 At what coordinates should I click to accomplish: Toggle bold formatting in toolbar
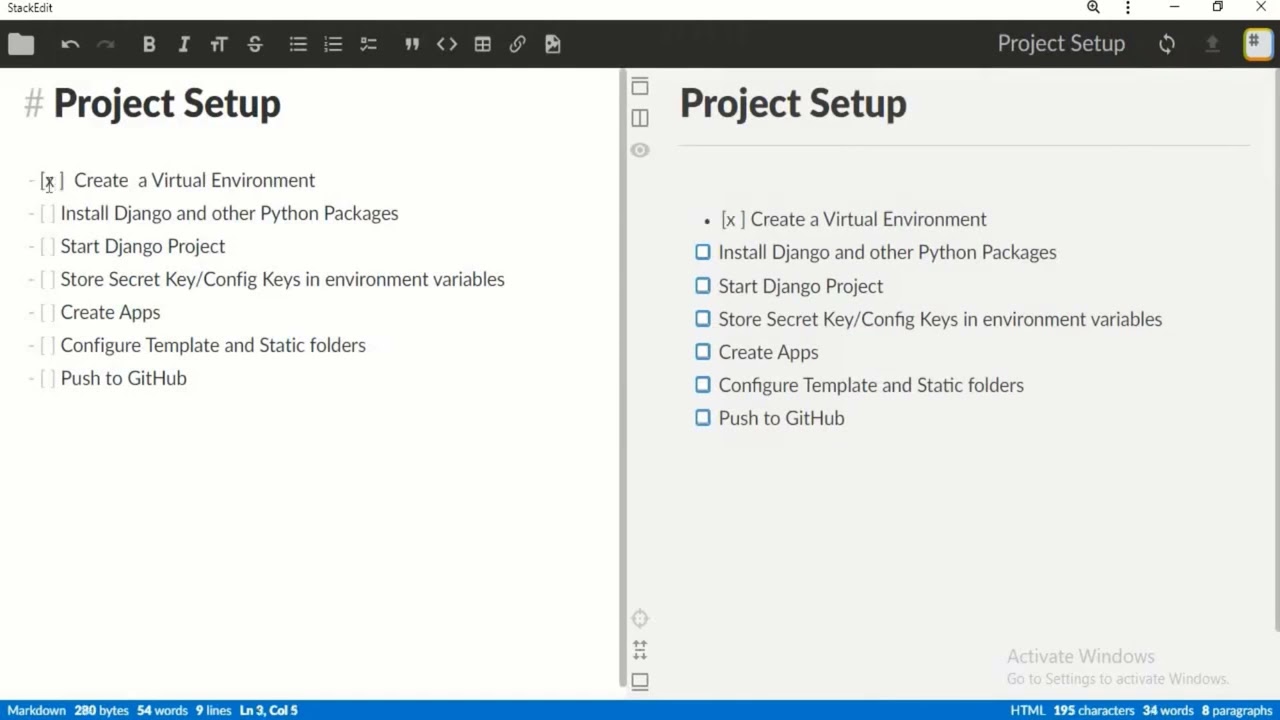pyautogui.click(x=149, y=44)
